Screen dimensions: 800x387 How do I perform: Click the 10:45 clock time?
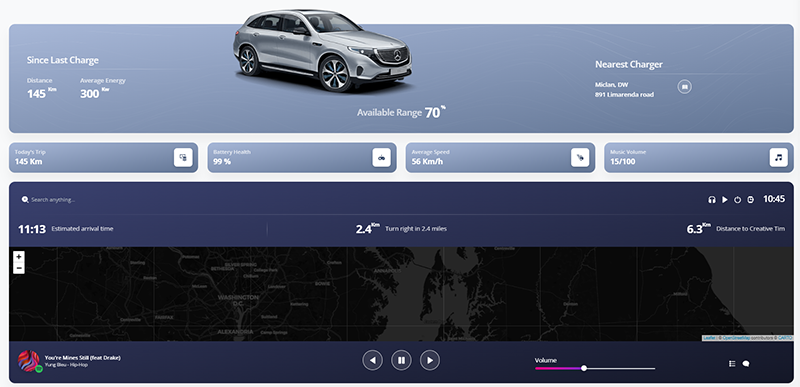[x=774, y=199]
